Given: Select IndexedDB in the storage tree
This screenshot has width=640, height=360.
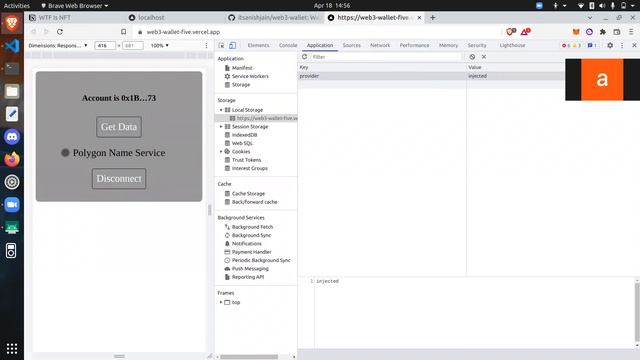Looking at the screenshot, I should pyautogui.click(x=244, y=135).
